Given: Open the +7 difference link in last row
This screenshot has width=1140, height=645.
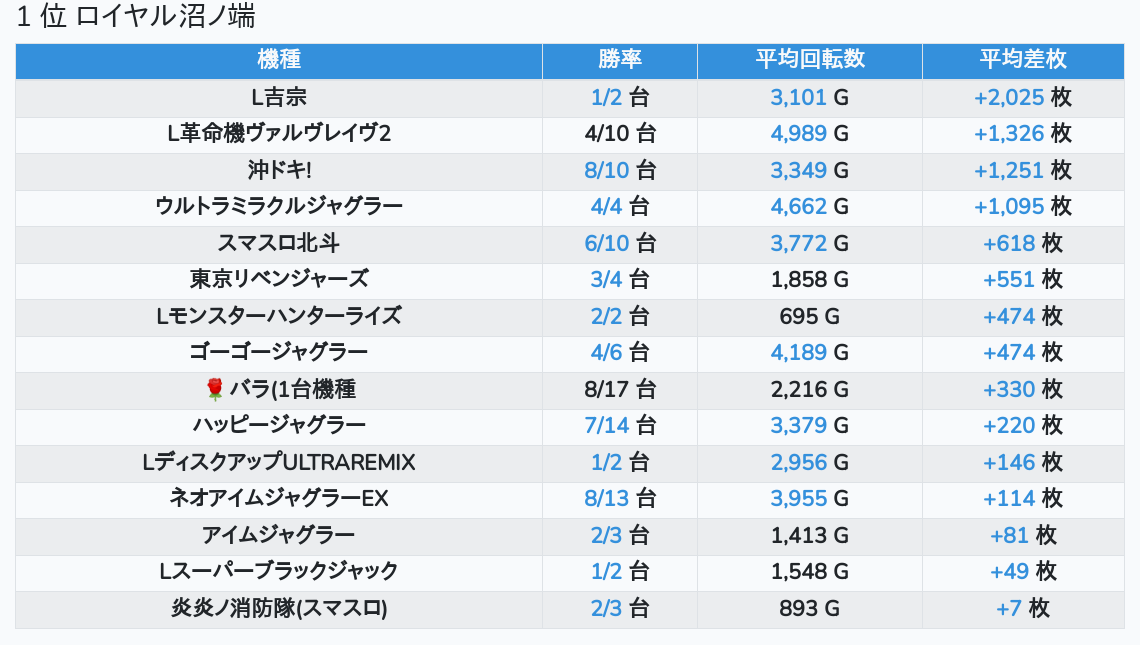Looking at the screenshot, I should pos(1009,608).
